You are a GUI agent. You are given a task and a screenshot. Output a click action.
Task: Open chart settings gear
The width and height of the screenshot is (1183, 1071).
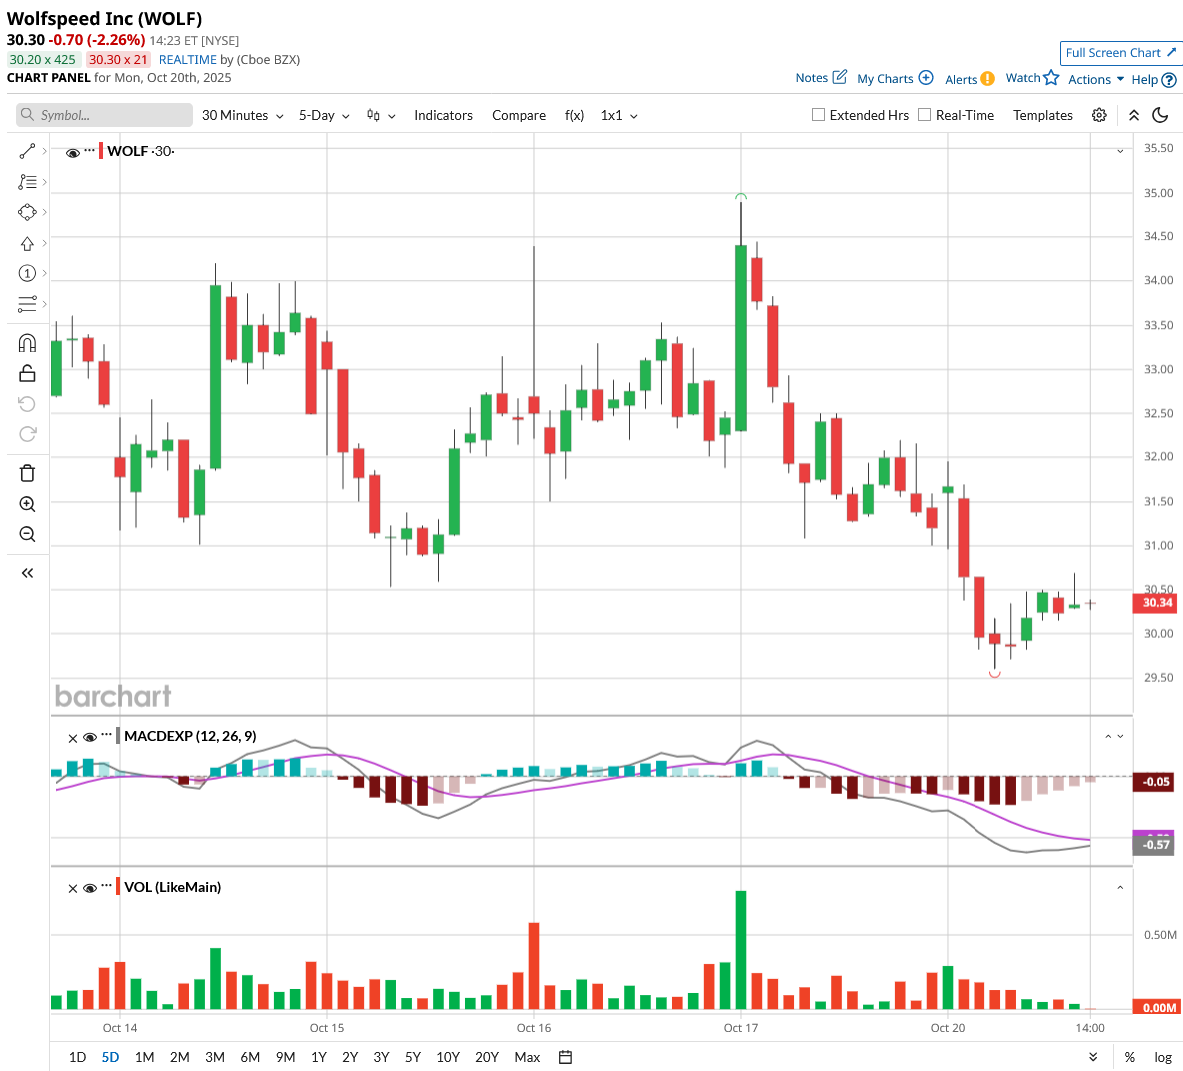tap(1099, 115)
